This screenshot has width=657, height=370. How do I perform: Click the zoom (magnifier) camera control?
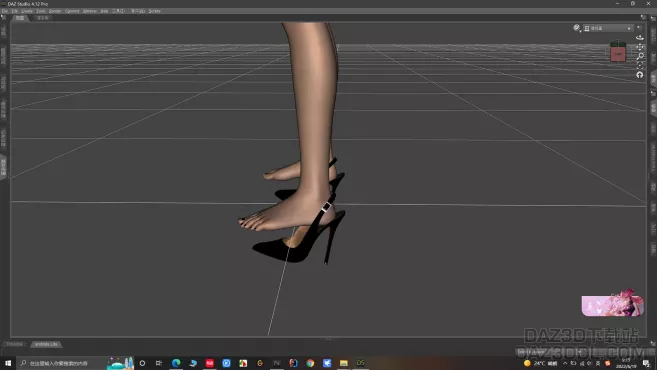640,56
